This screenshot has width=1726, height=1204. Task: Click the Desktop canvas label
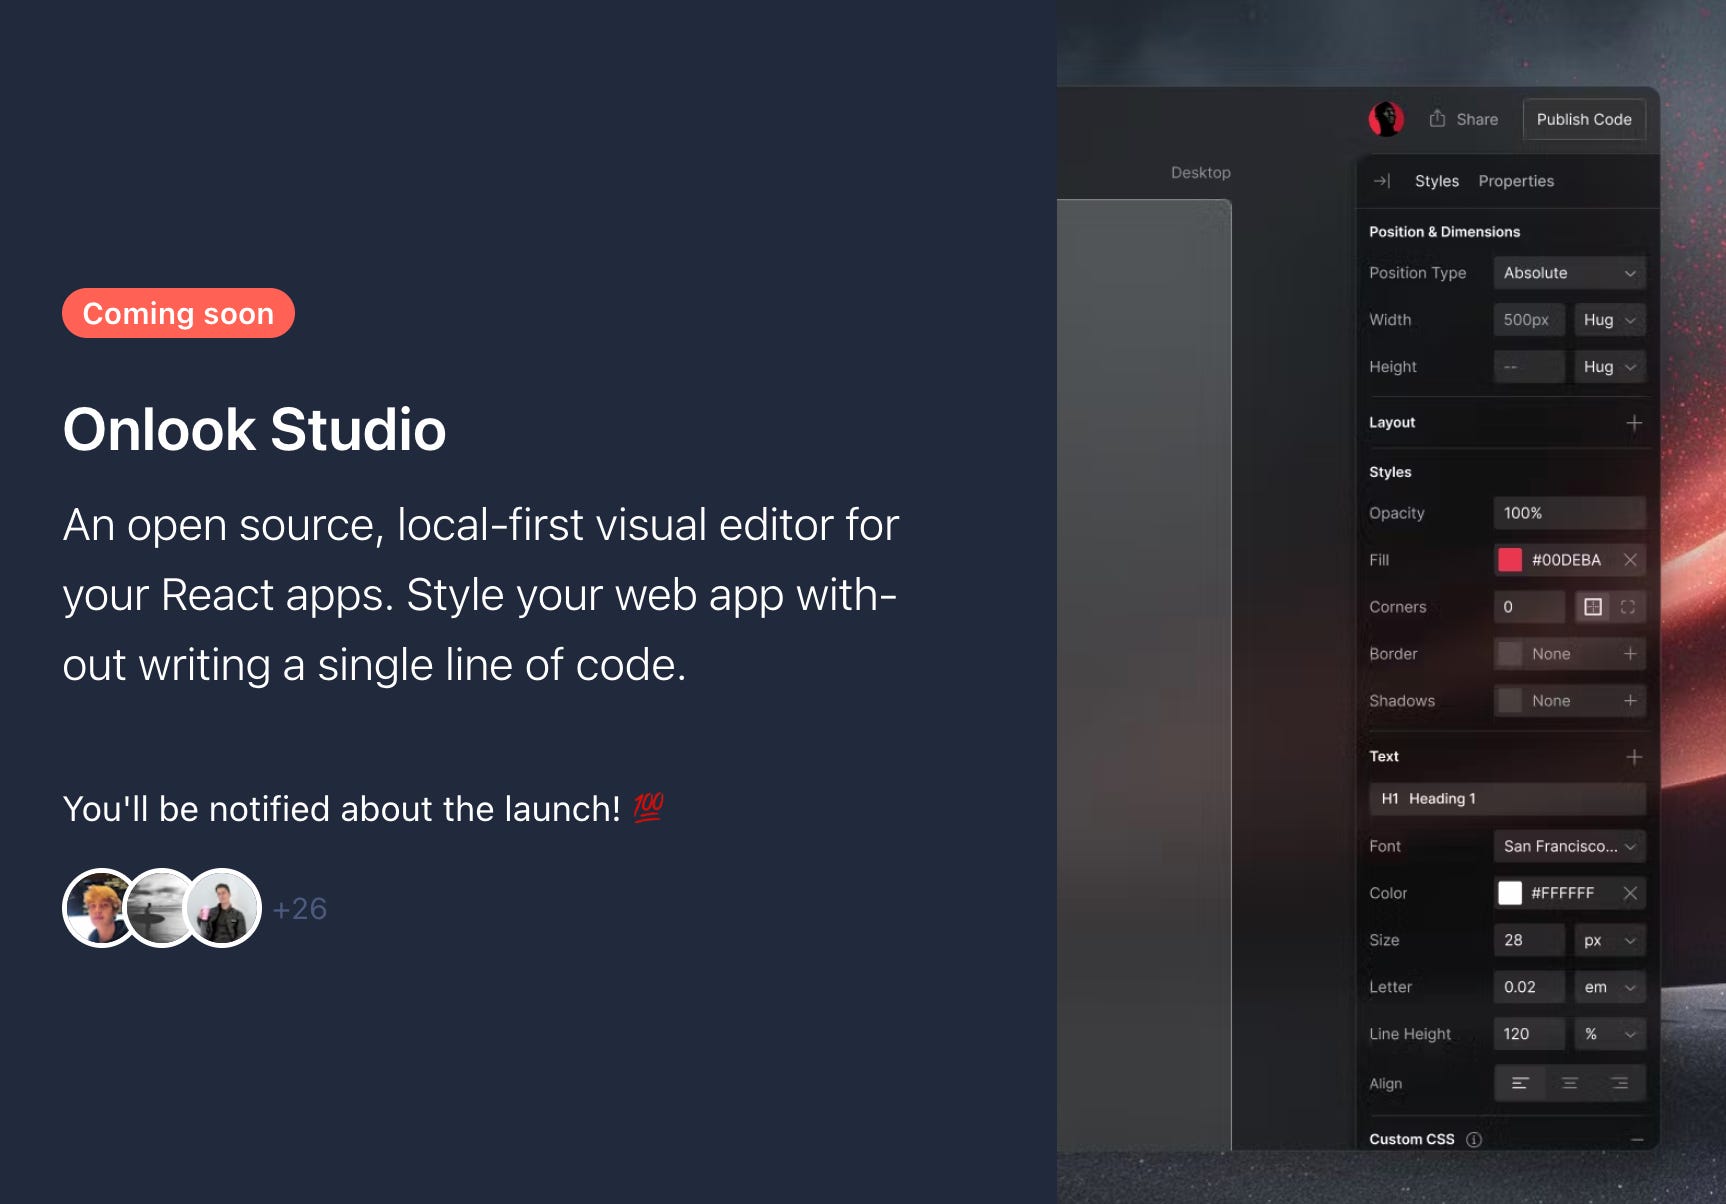[1201, 173]
